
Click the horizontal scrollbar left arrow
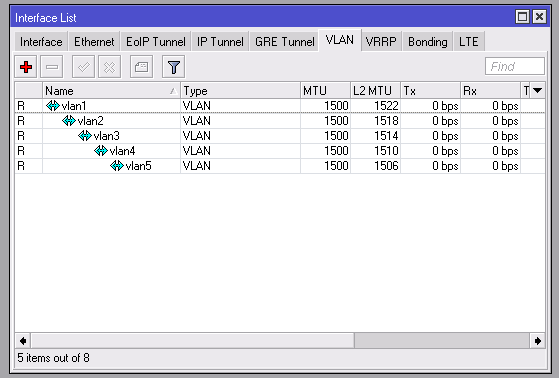tap(23, 341)
